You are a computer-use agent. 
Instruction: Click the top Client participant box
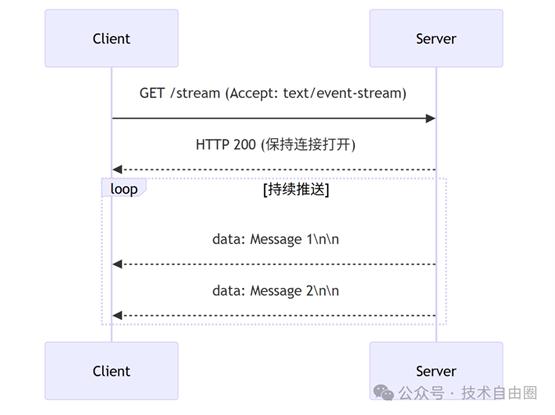pos(111,38)
